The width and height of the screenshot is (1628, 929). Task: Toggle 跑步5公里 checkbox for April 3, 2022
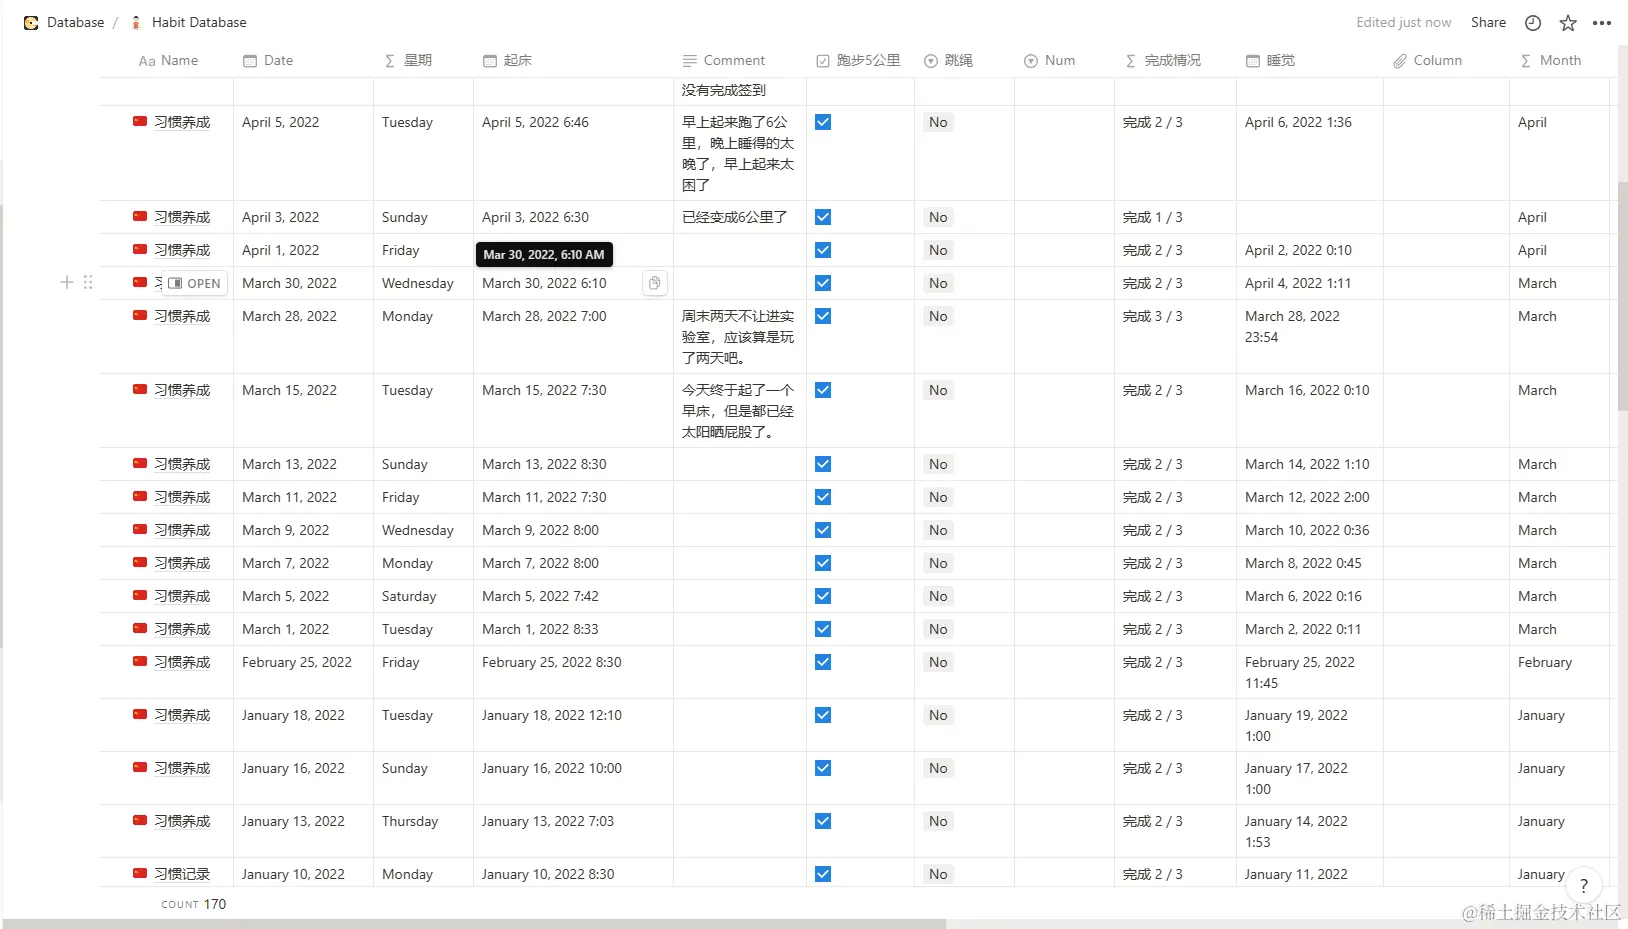coord(823,217)
